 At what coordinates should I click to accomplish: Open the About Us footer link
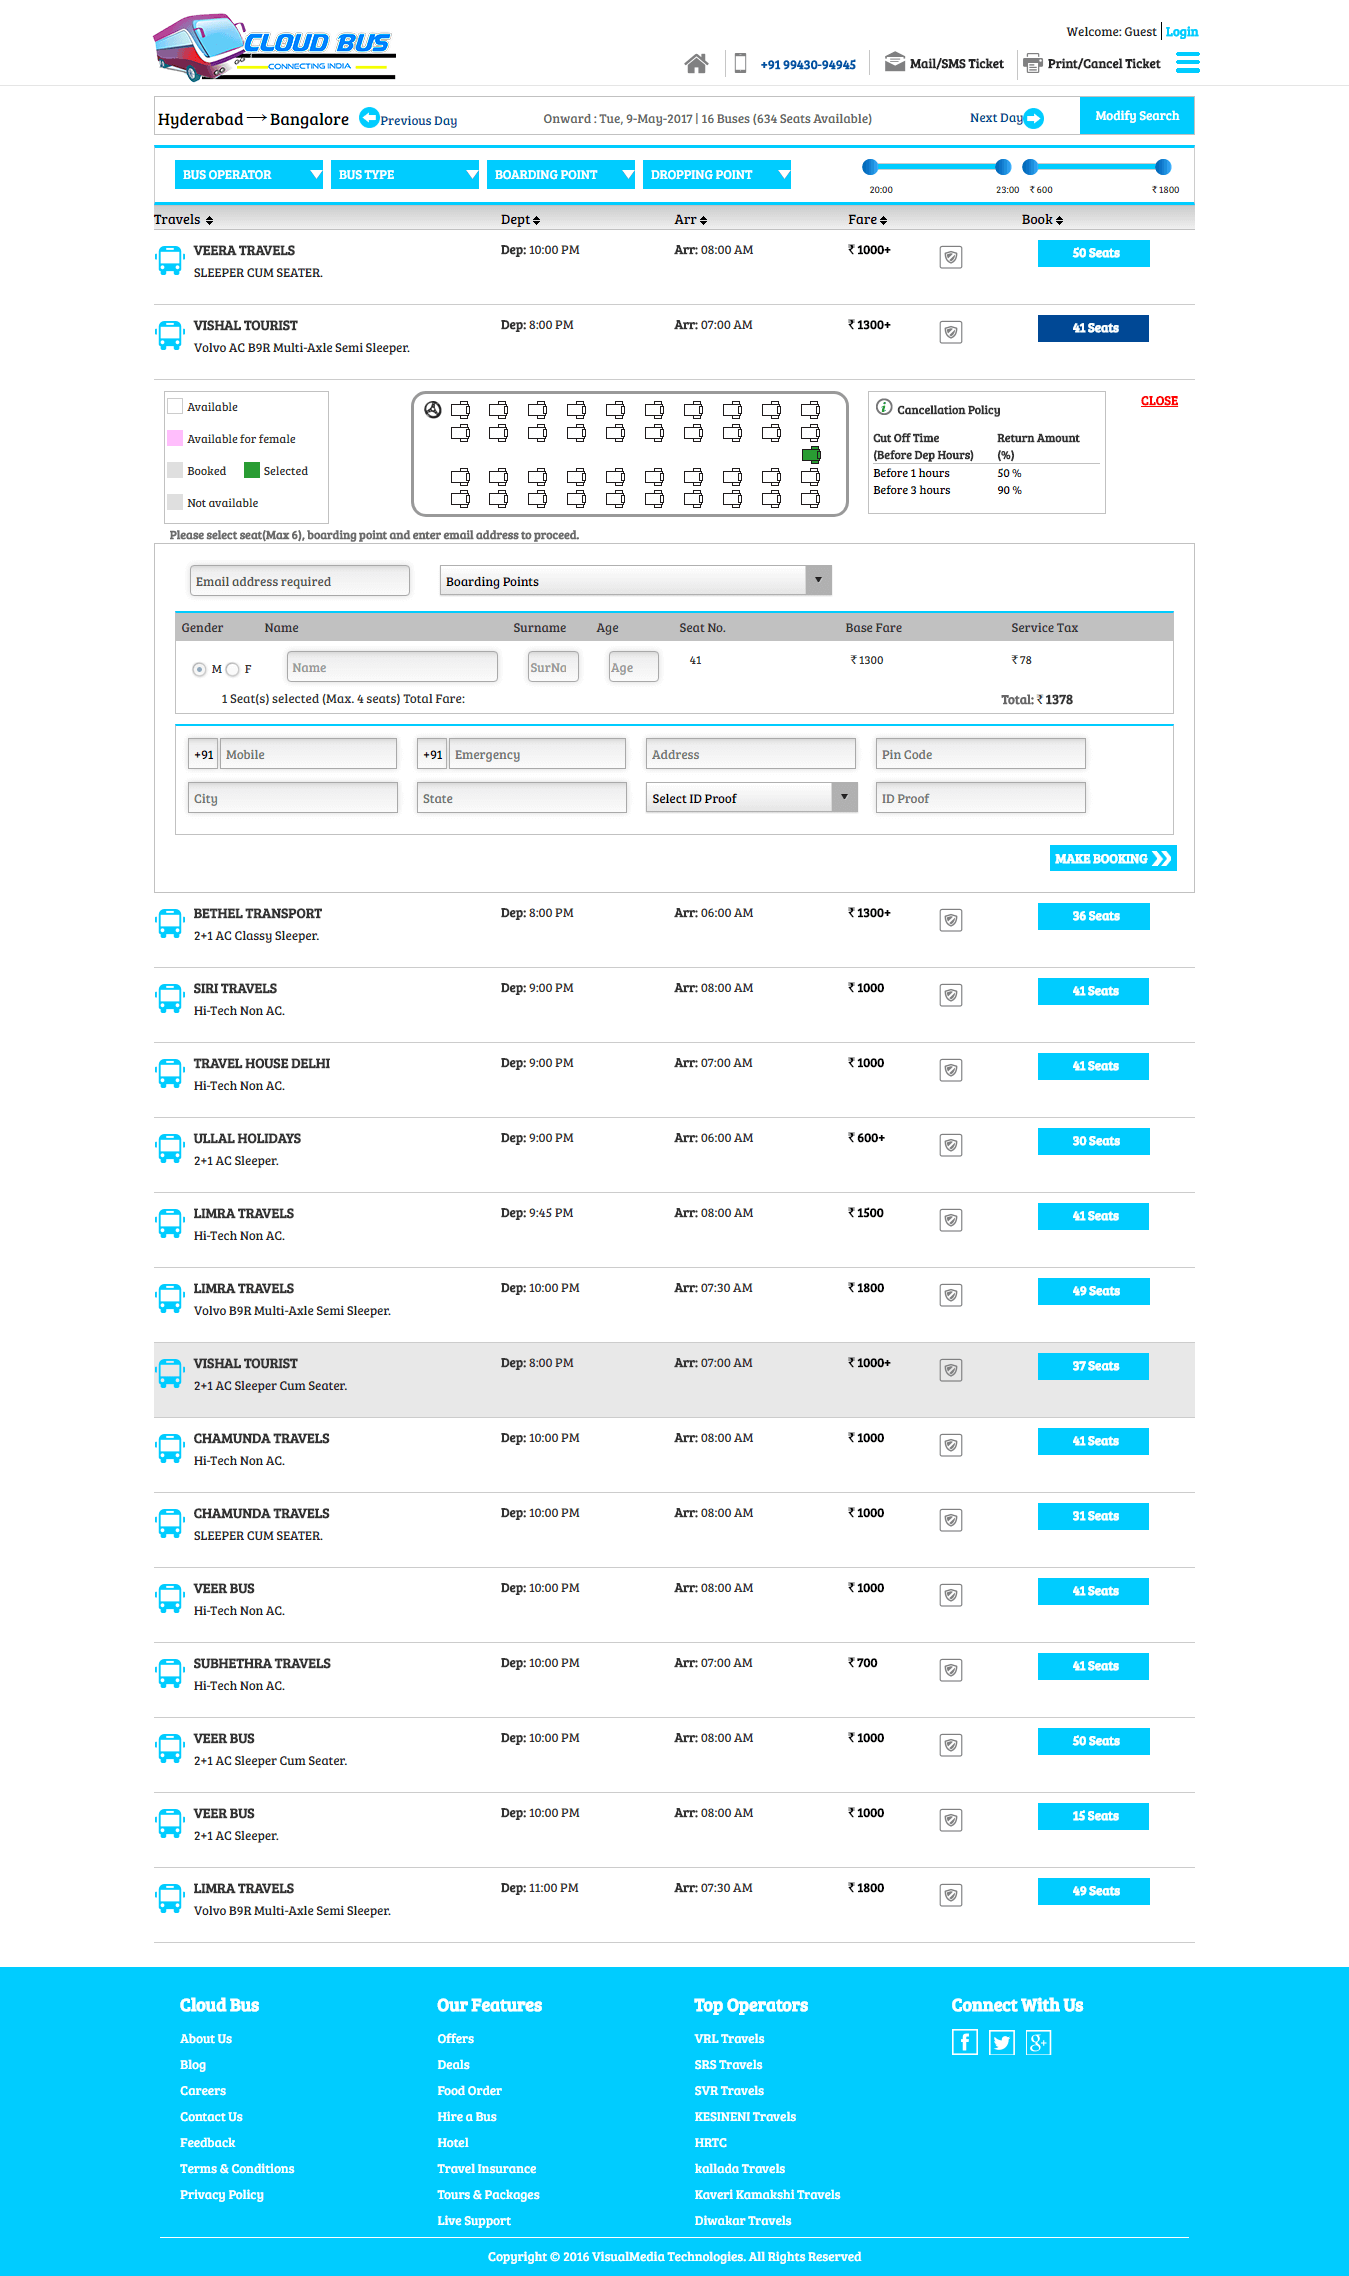click(206, 2039)
